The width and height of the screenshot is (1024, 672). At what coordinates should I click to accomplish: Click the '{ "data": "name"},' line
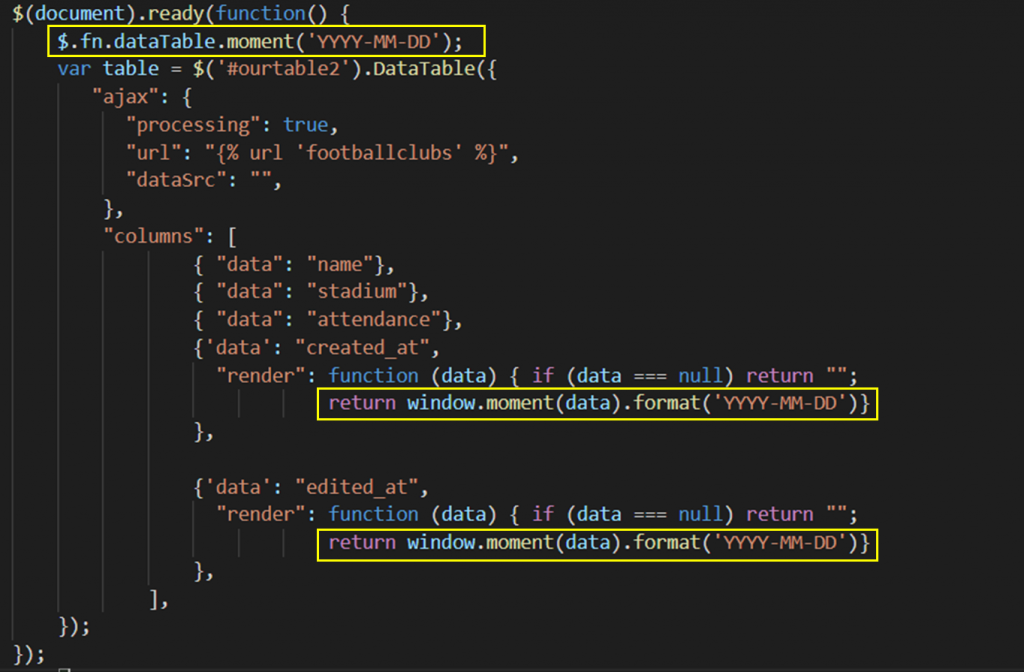point(294,264)
